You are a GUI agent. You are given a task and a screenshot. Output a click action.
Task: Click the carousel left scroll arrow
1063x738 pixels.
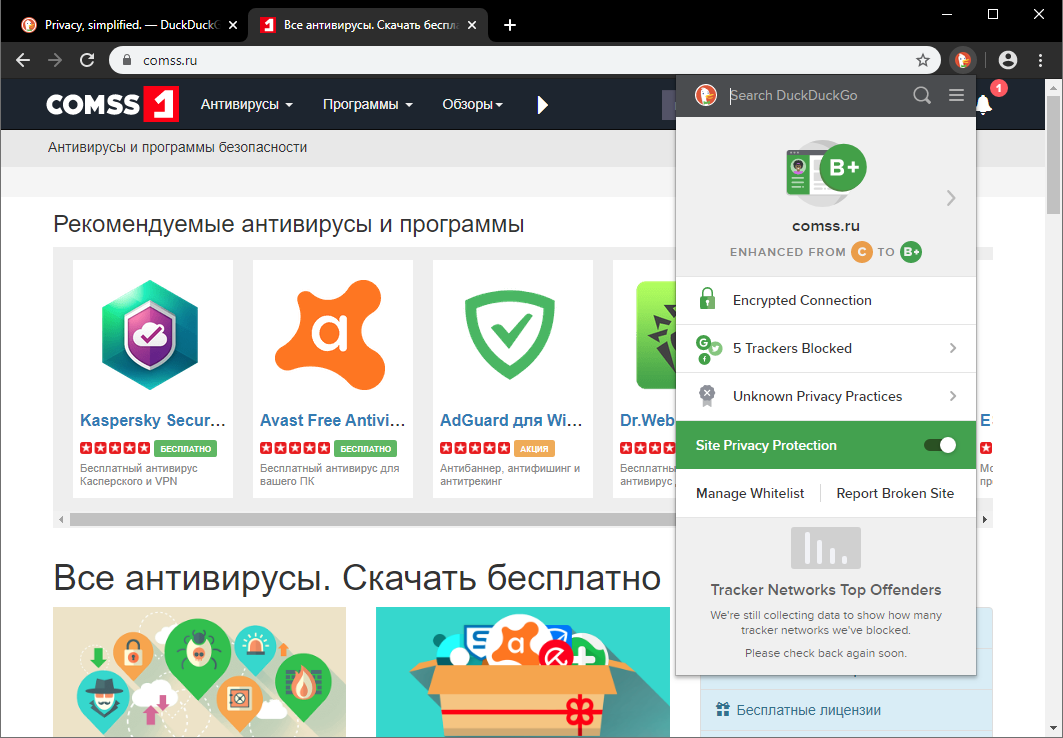pyautogui.click(x=61, y=520)
